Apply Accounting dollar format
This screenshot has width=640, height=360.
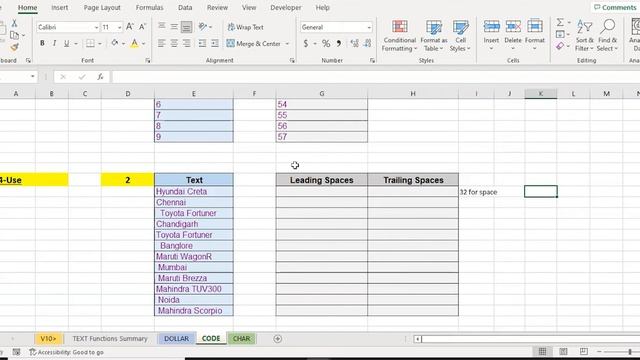pos(306,43)
